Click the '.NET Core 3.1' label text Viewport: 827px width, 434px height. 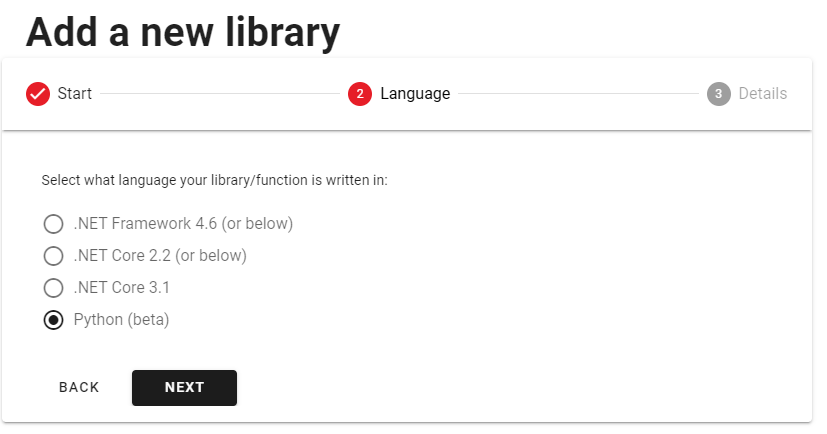(x=122, y=288)
